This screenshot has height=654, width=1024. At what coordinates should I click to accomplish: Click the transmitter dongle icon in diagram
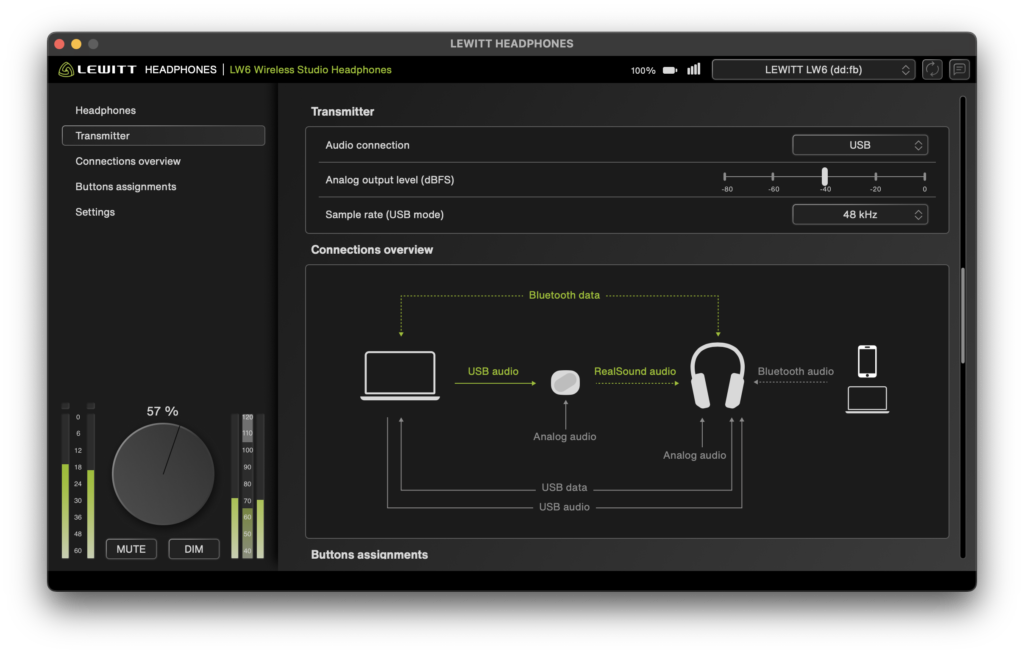[565, 382]
